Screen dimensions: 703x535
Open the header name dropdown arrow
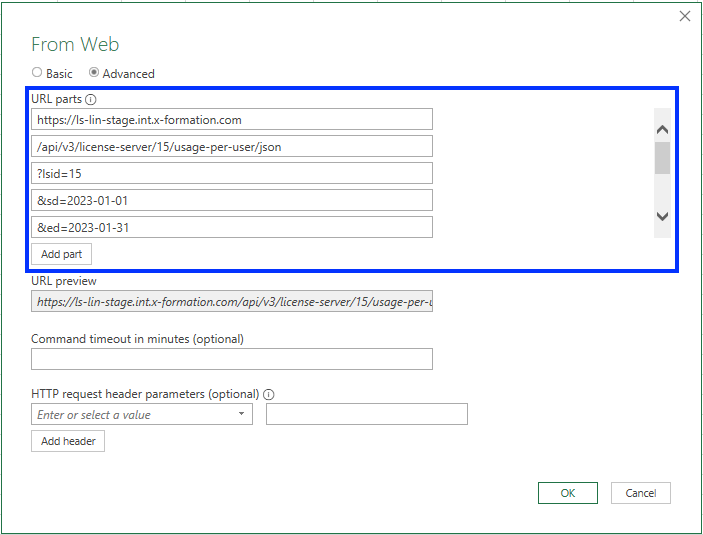[241, 414]
